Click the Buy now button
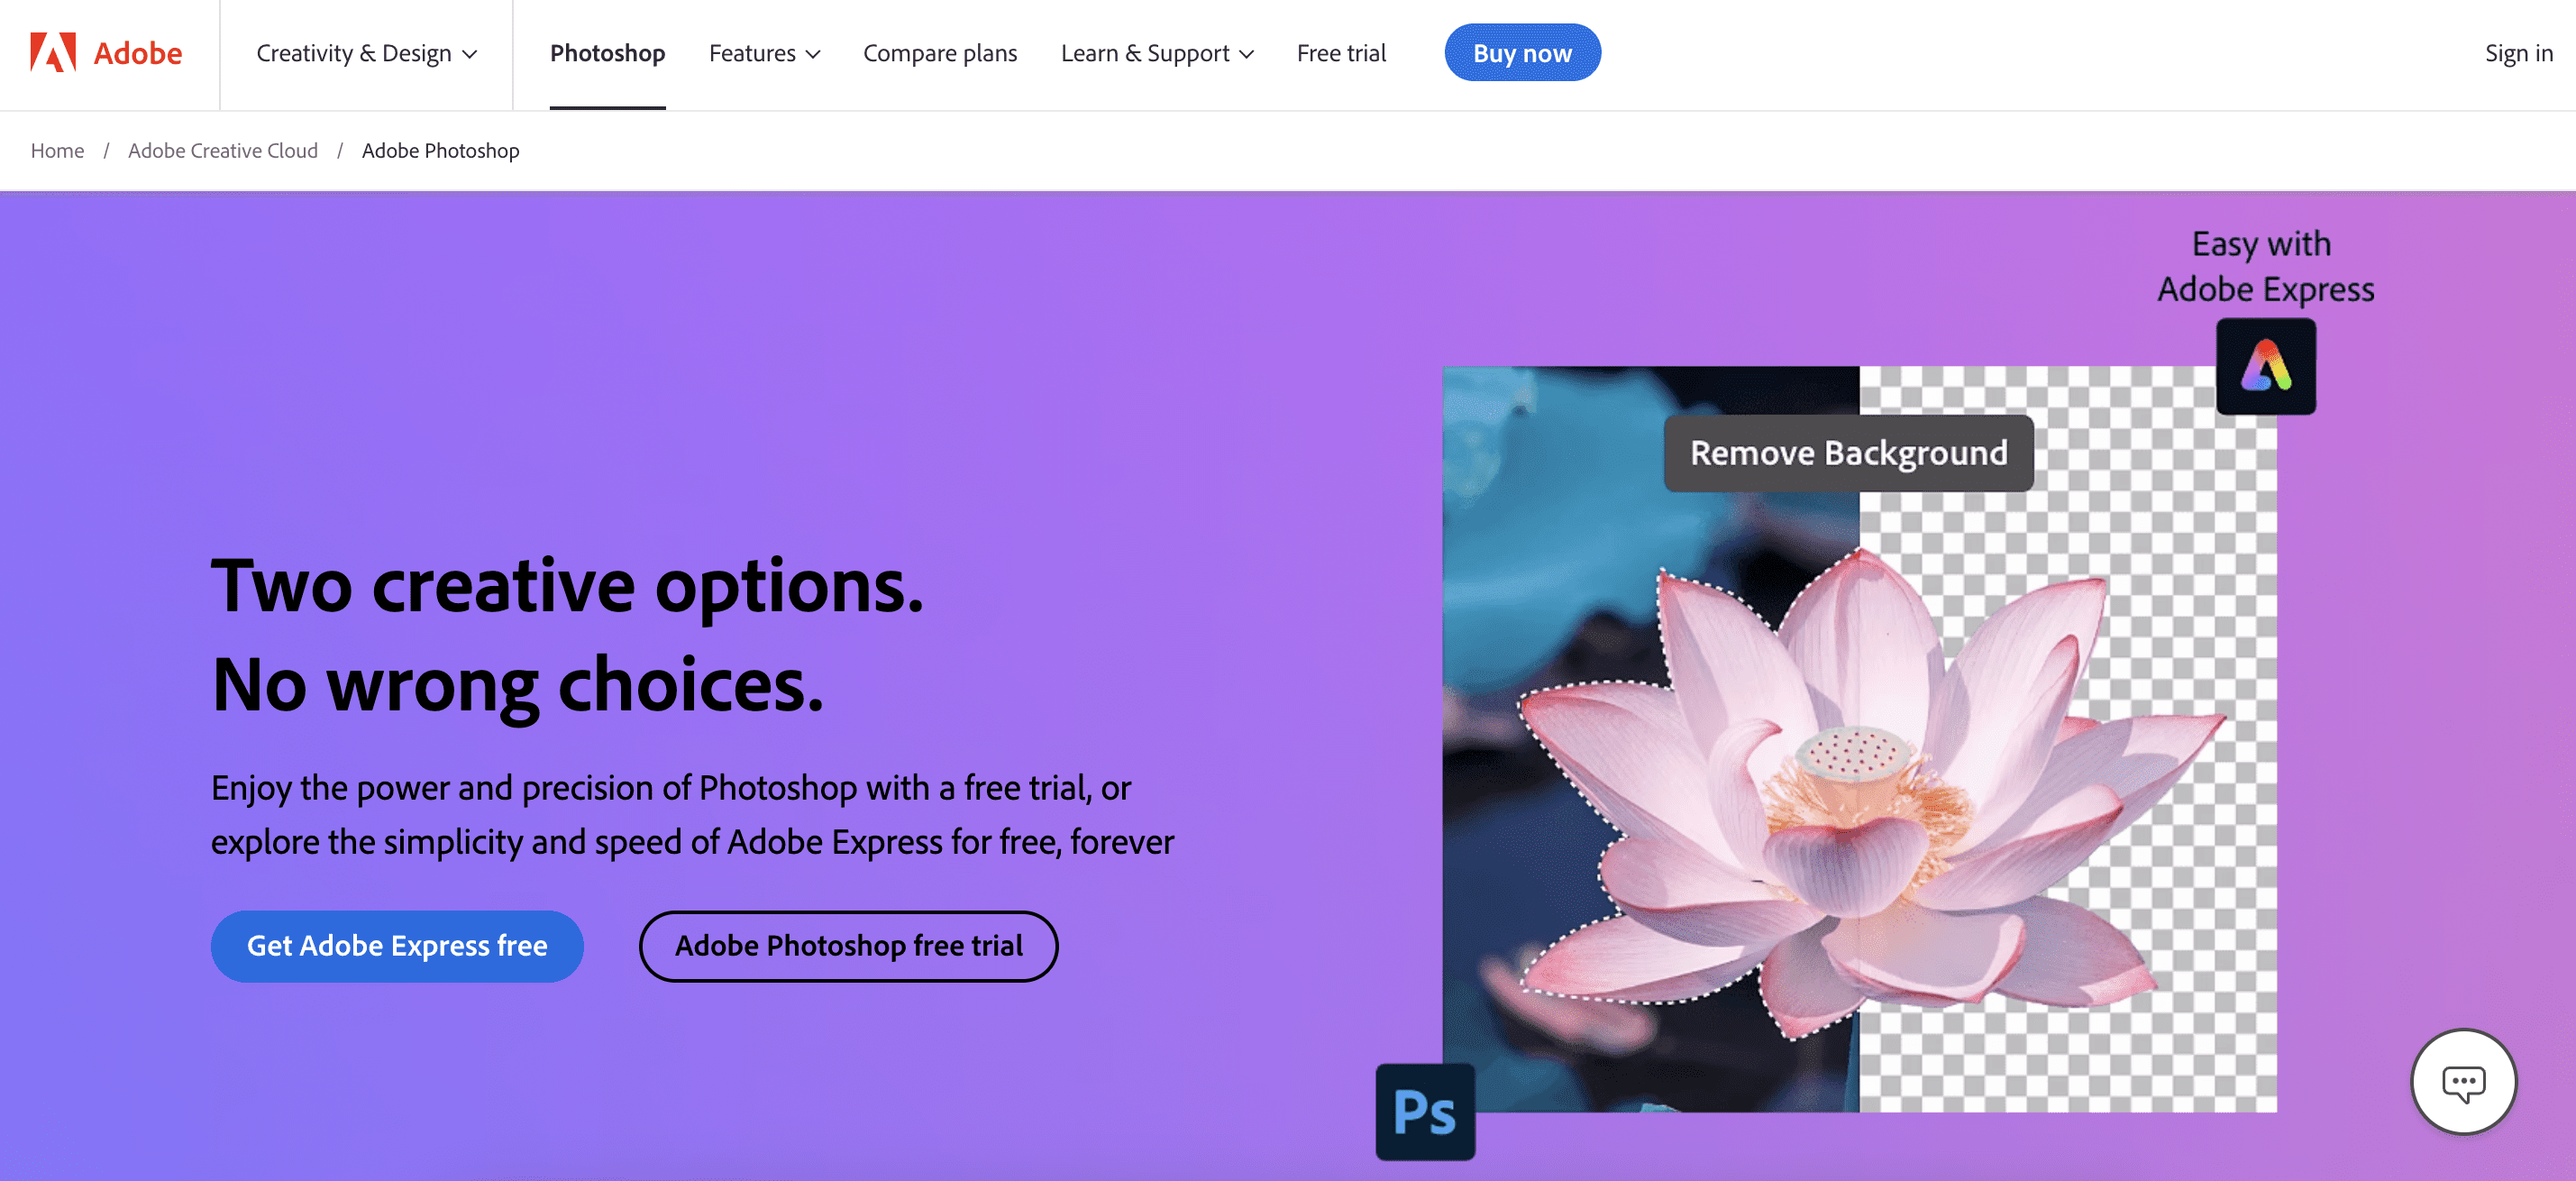Image resolution: width=2576 pixels, height=1181 pixels. [1521, 52]
